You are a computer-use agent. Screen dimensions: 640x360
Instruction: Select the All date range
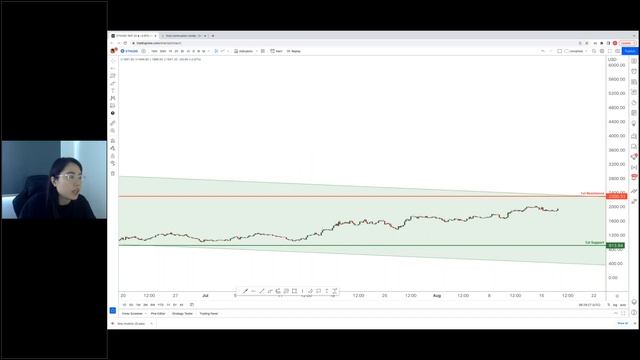182,305
